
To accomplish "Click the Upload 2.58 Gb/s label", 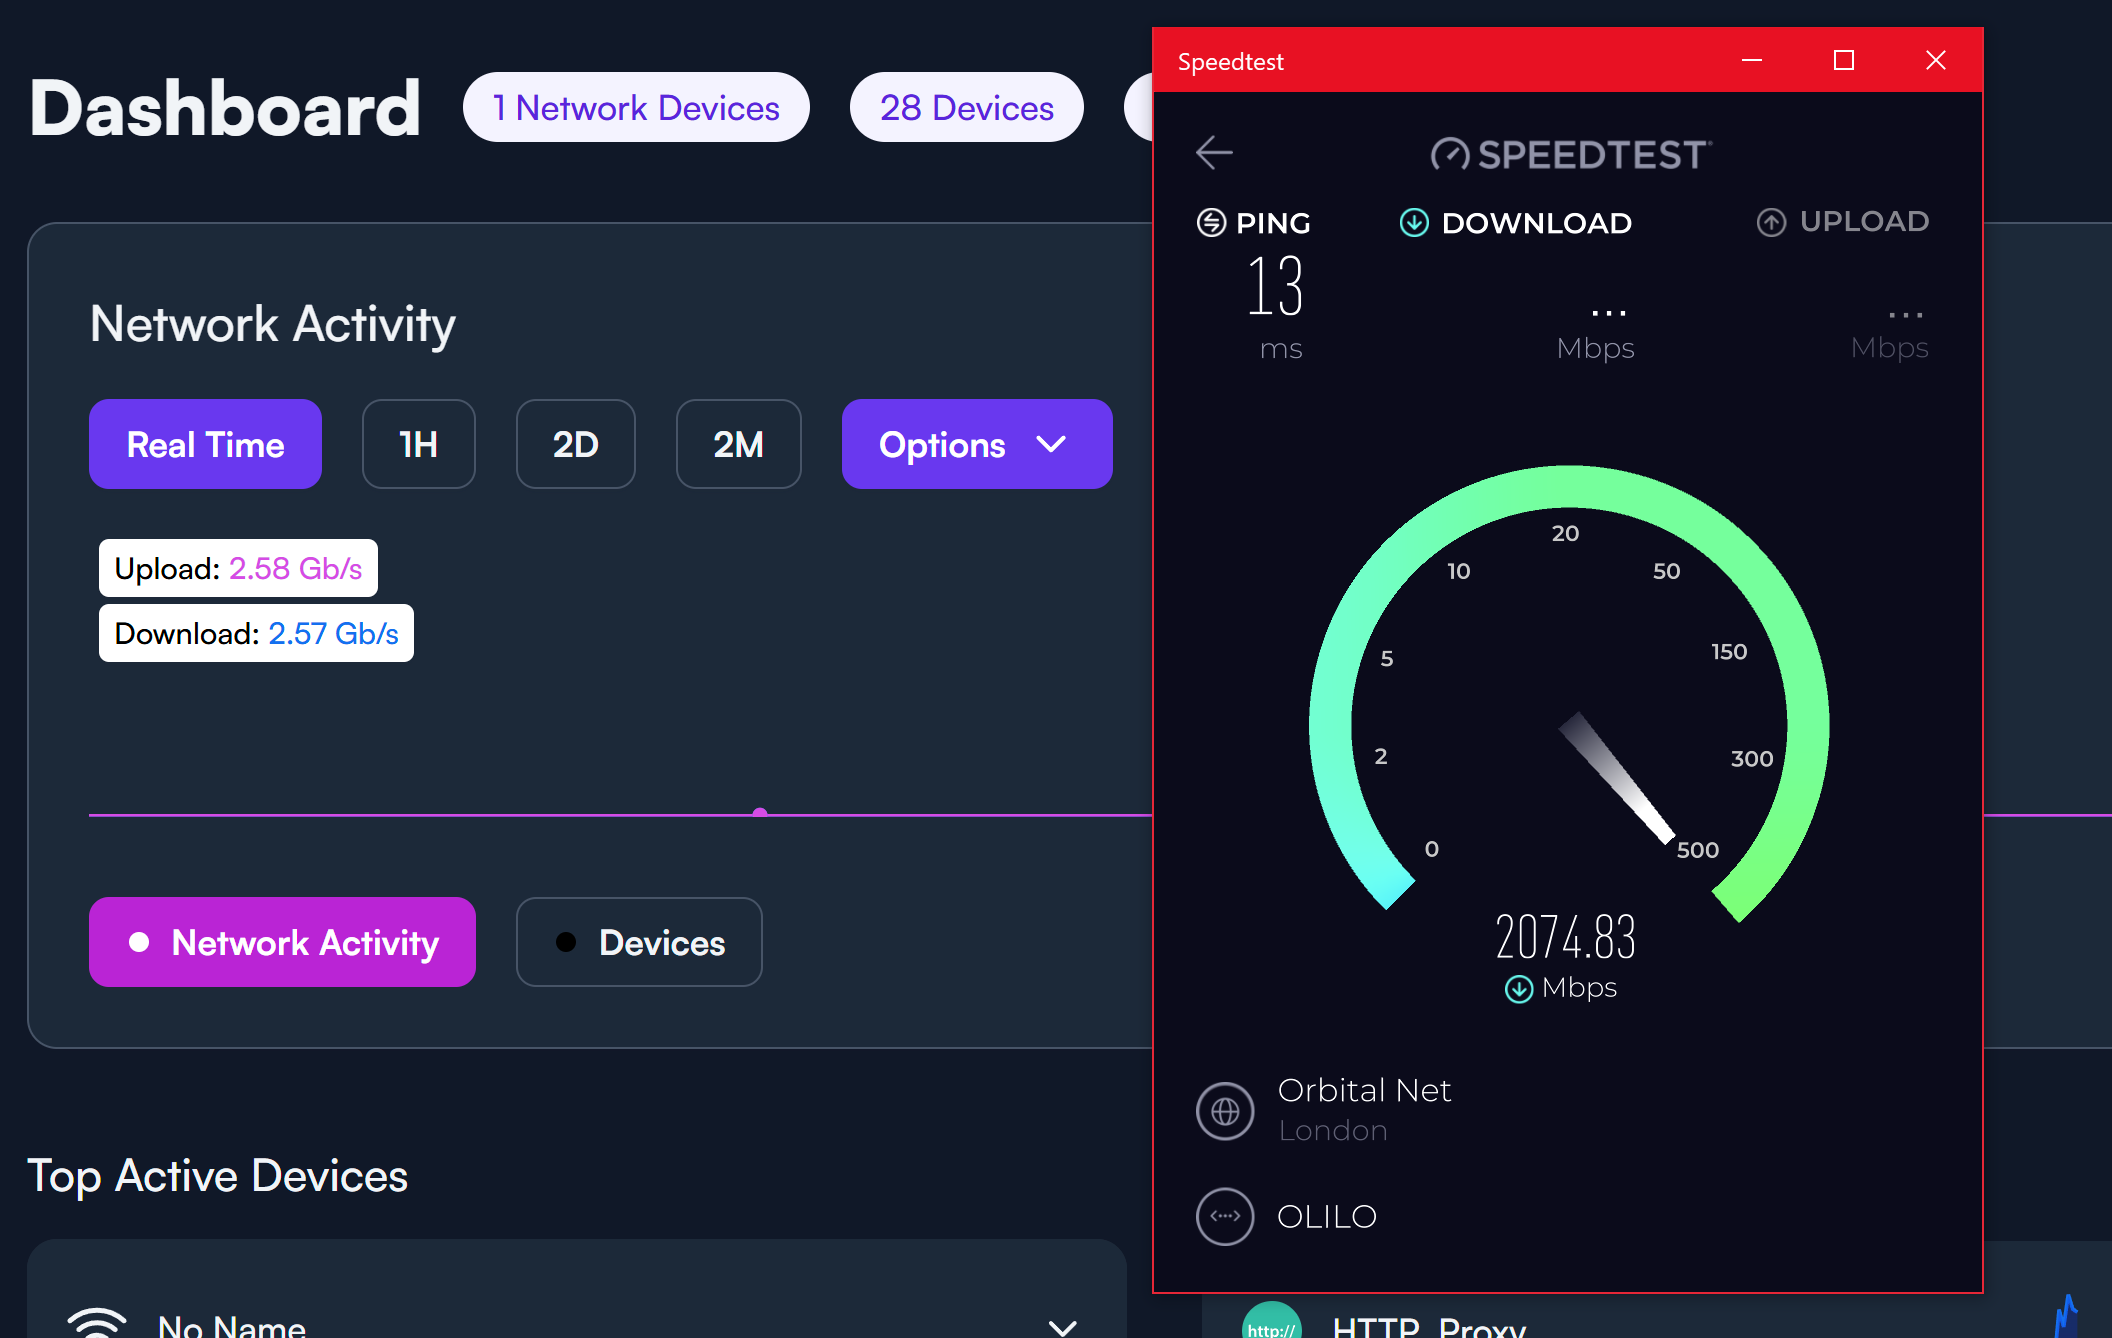I will click(238, 568).
